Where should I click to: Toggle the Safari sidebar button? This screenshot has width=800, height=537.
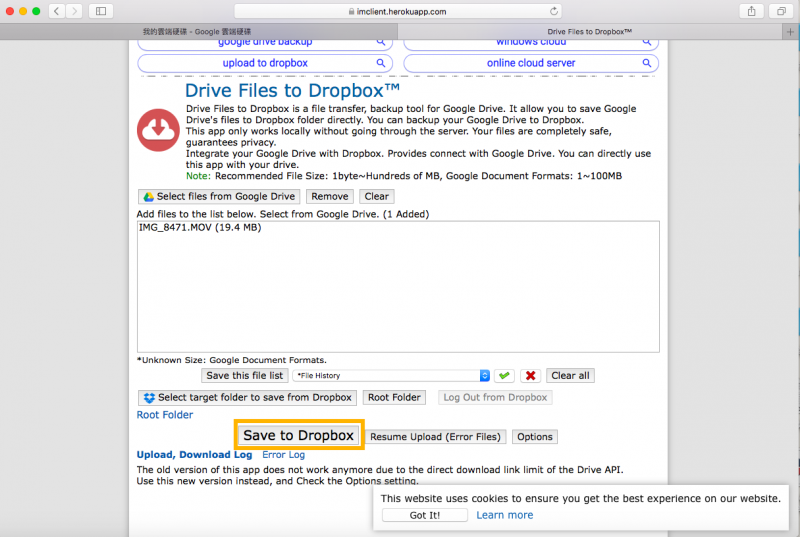coord(101,11)
